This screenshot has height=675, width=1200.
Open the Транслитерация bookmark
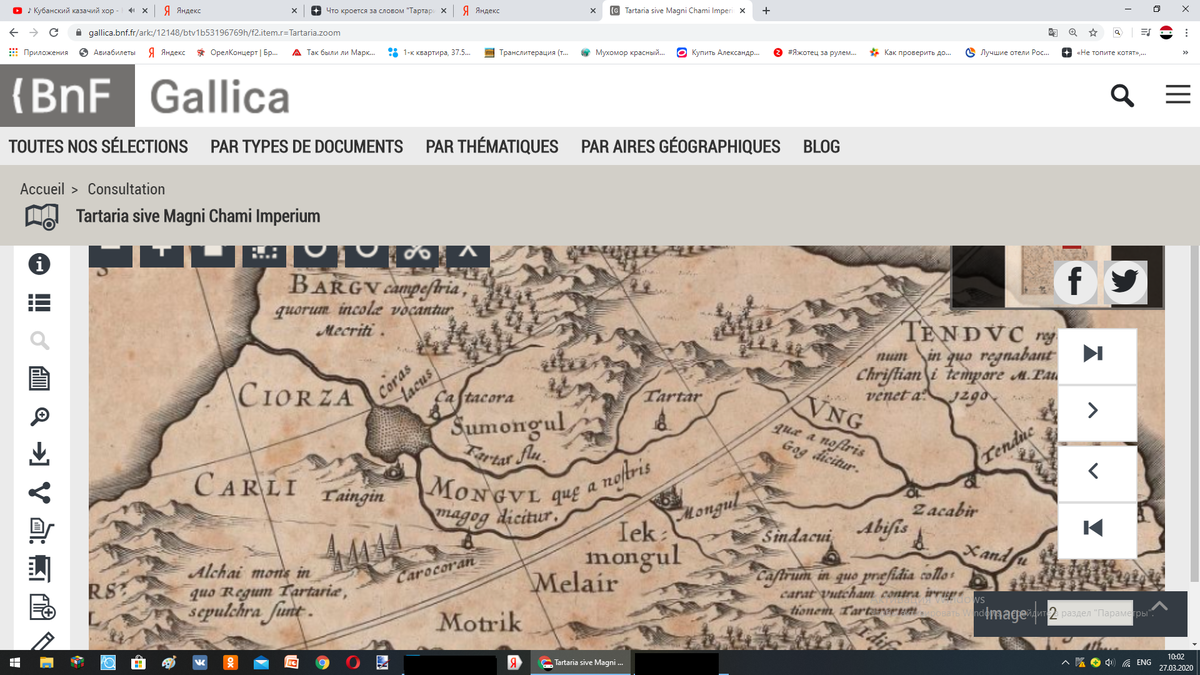pos(526,52)
